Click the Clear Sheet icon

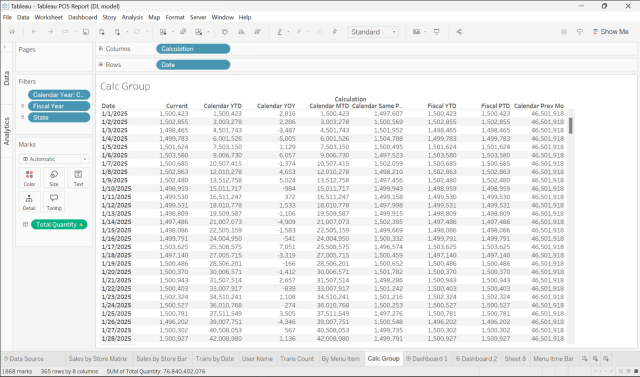(x=199, y=32)
